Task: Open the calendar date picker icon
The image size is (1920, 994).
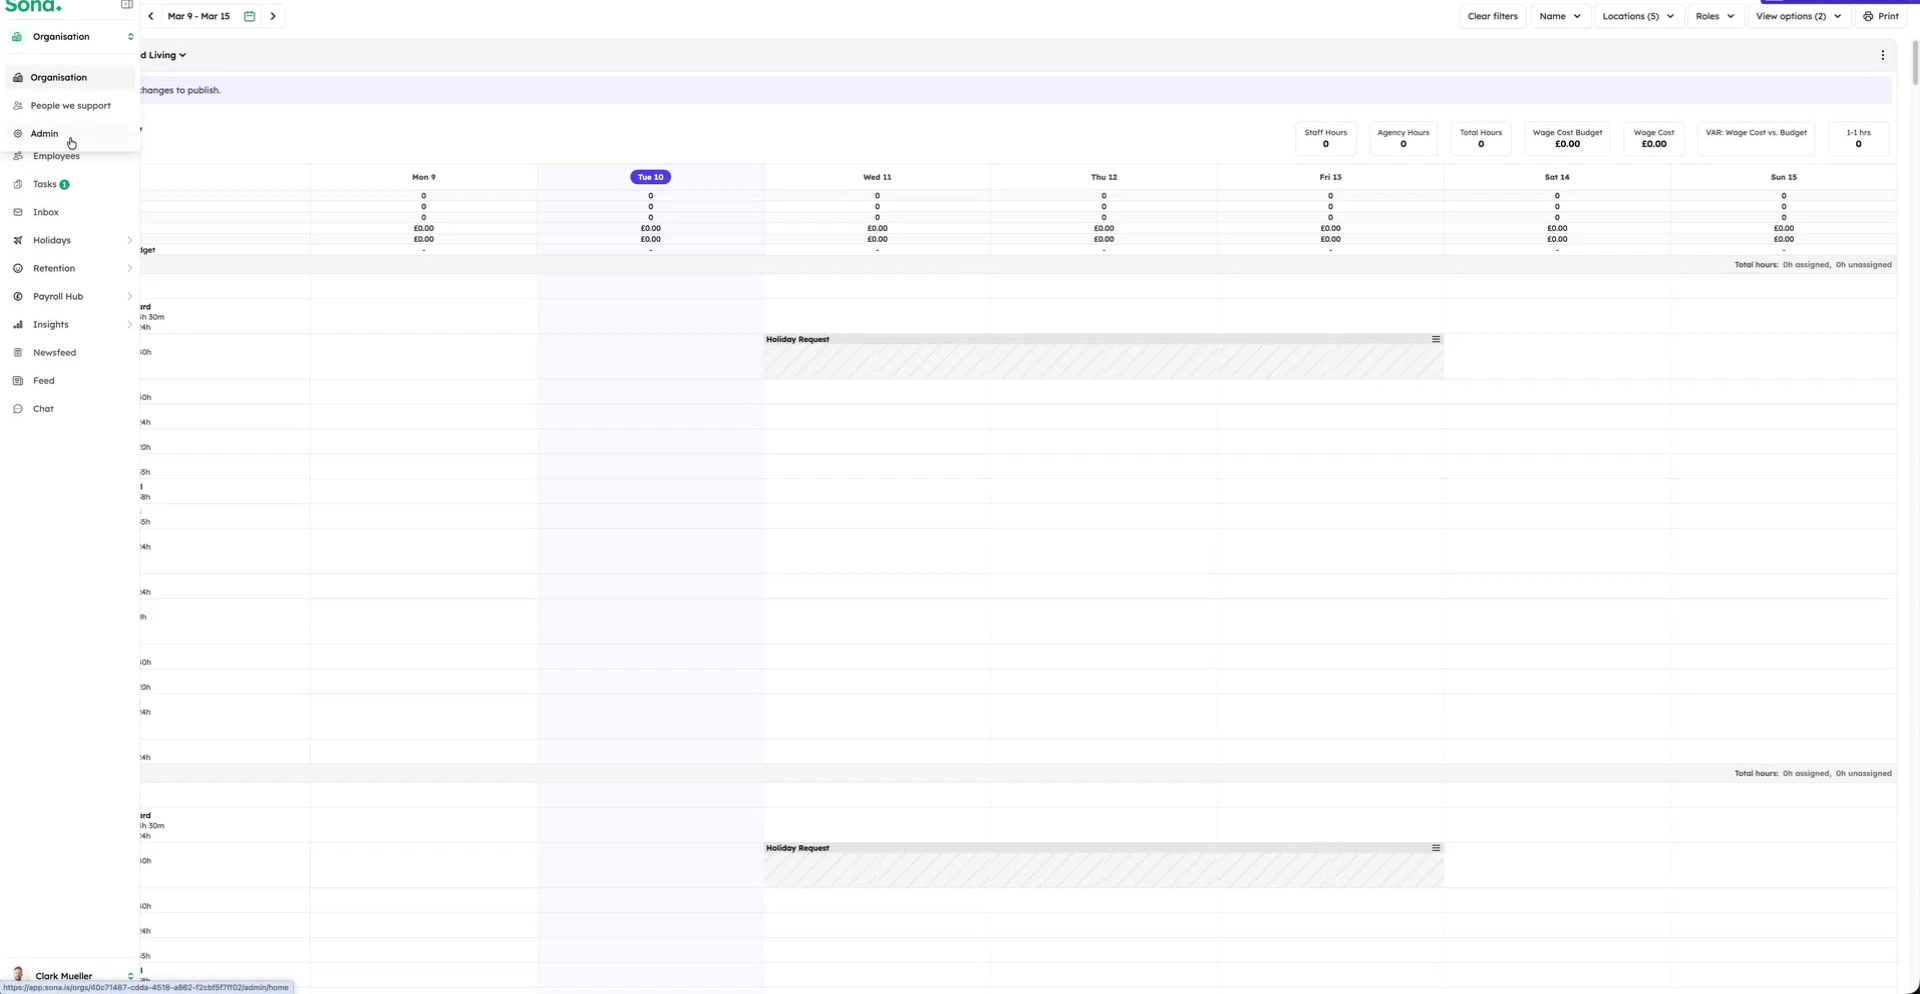Action: coord(250,16)
